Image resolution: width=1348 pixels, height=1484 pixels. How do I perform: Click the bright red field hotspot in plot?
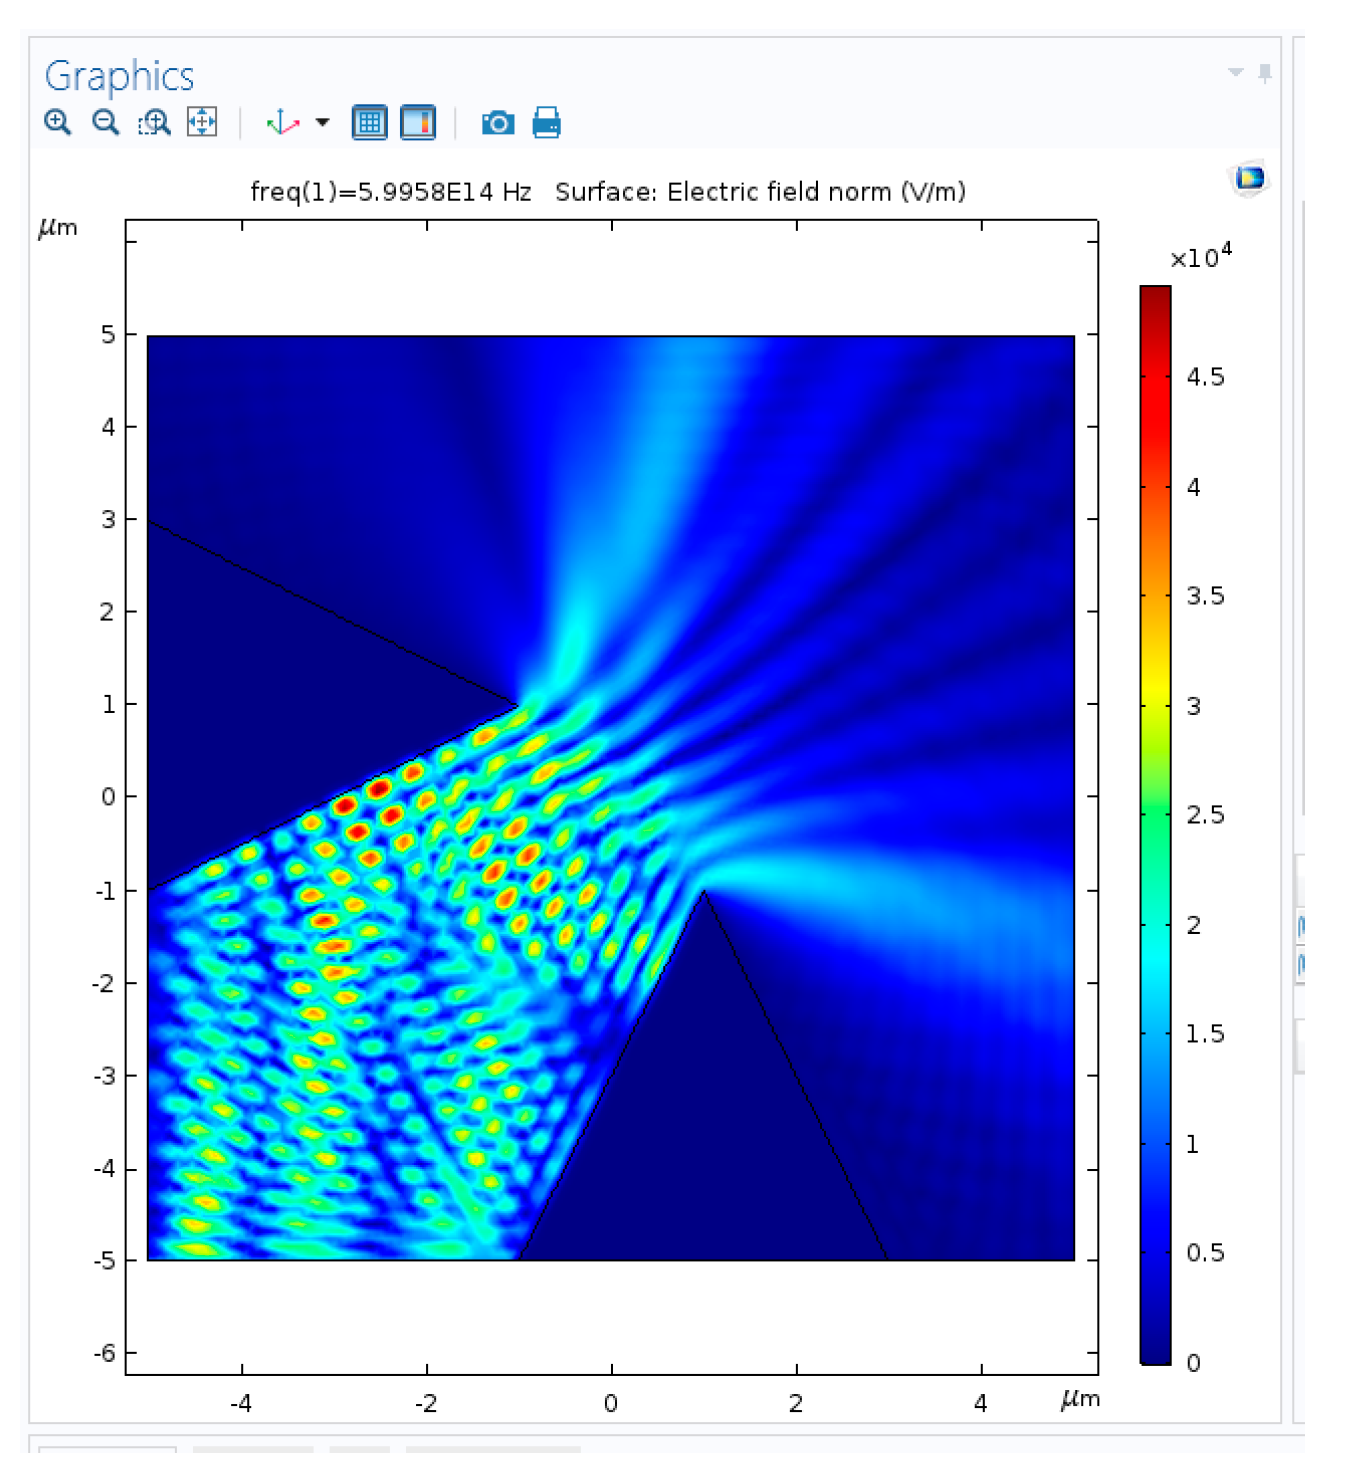pyautogui.click(x=377, y=789)
